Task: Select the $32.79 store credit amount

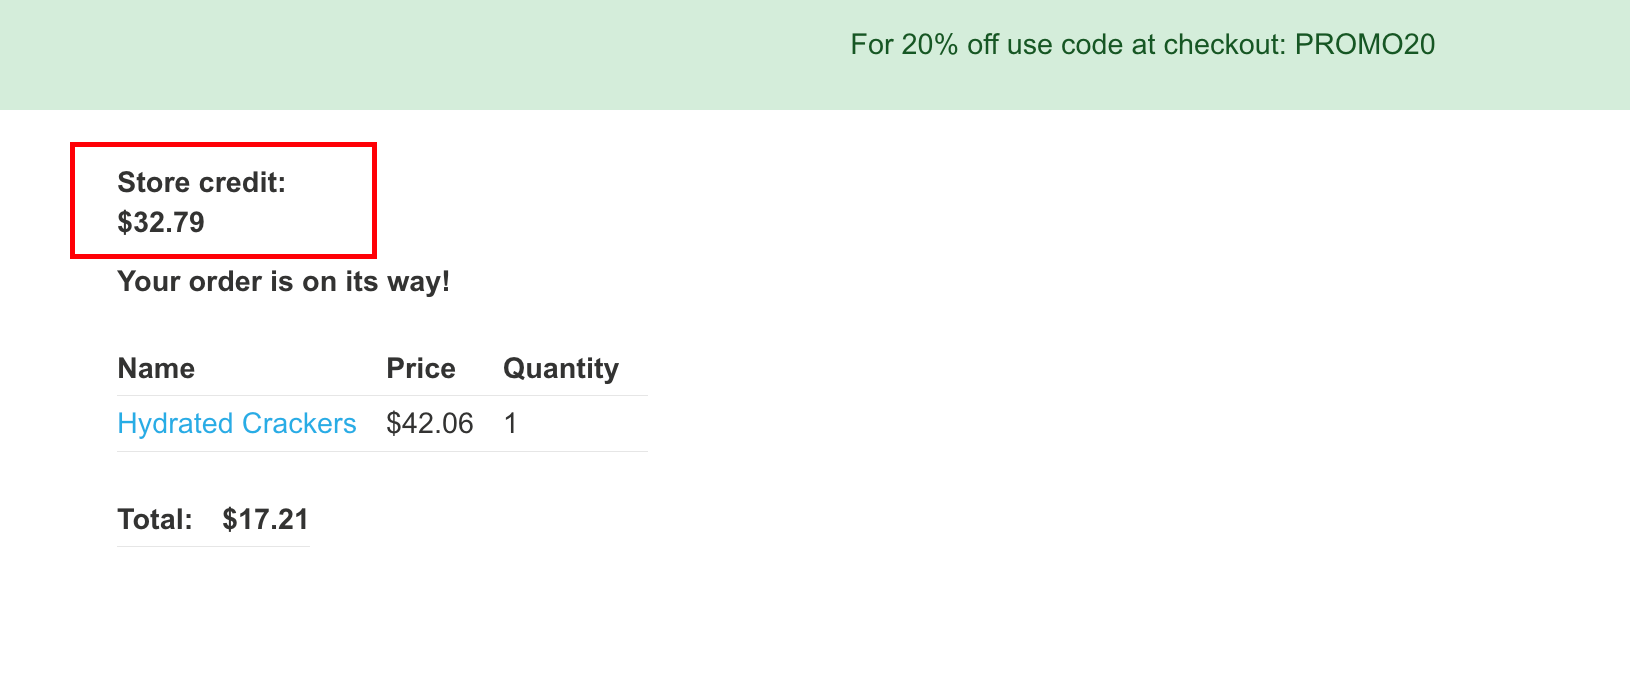Action: [161, 222]
